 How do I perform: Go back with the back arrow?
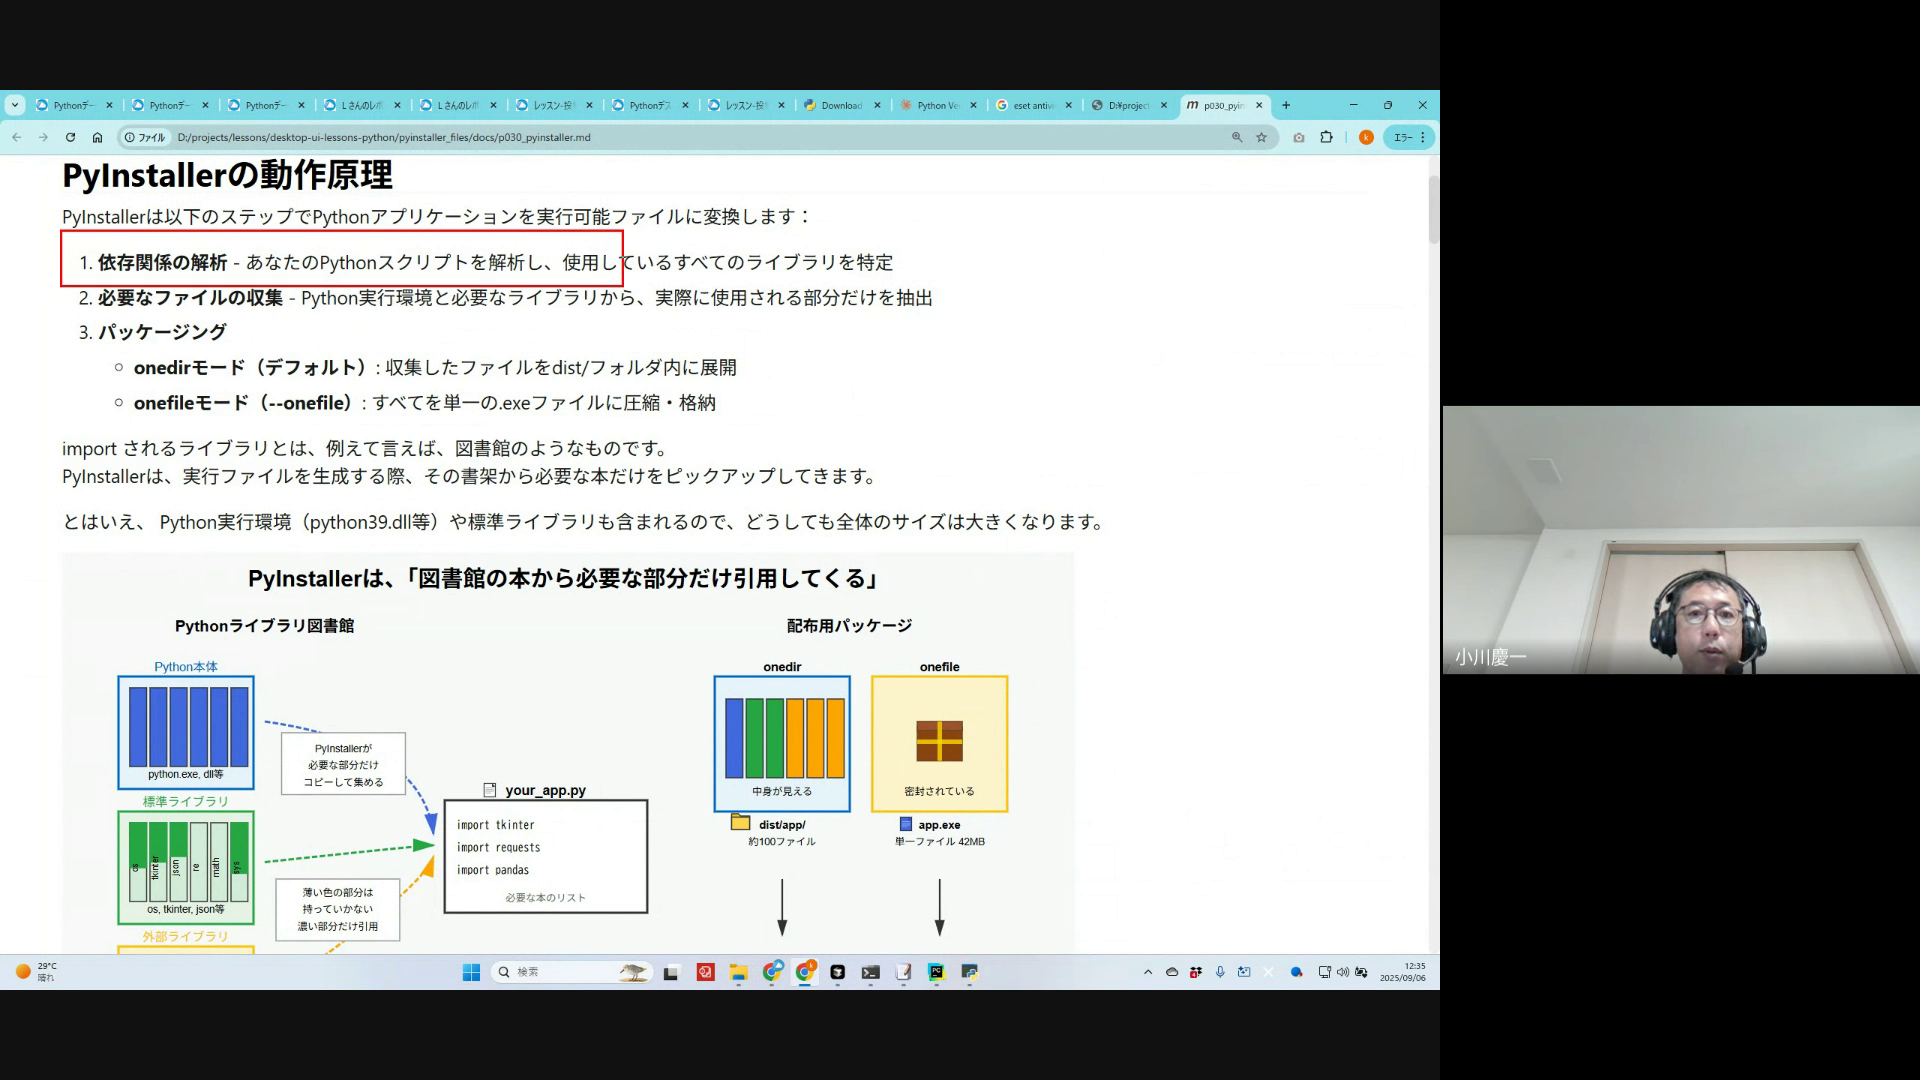(x=17, y=137)
